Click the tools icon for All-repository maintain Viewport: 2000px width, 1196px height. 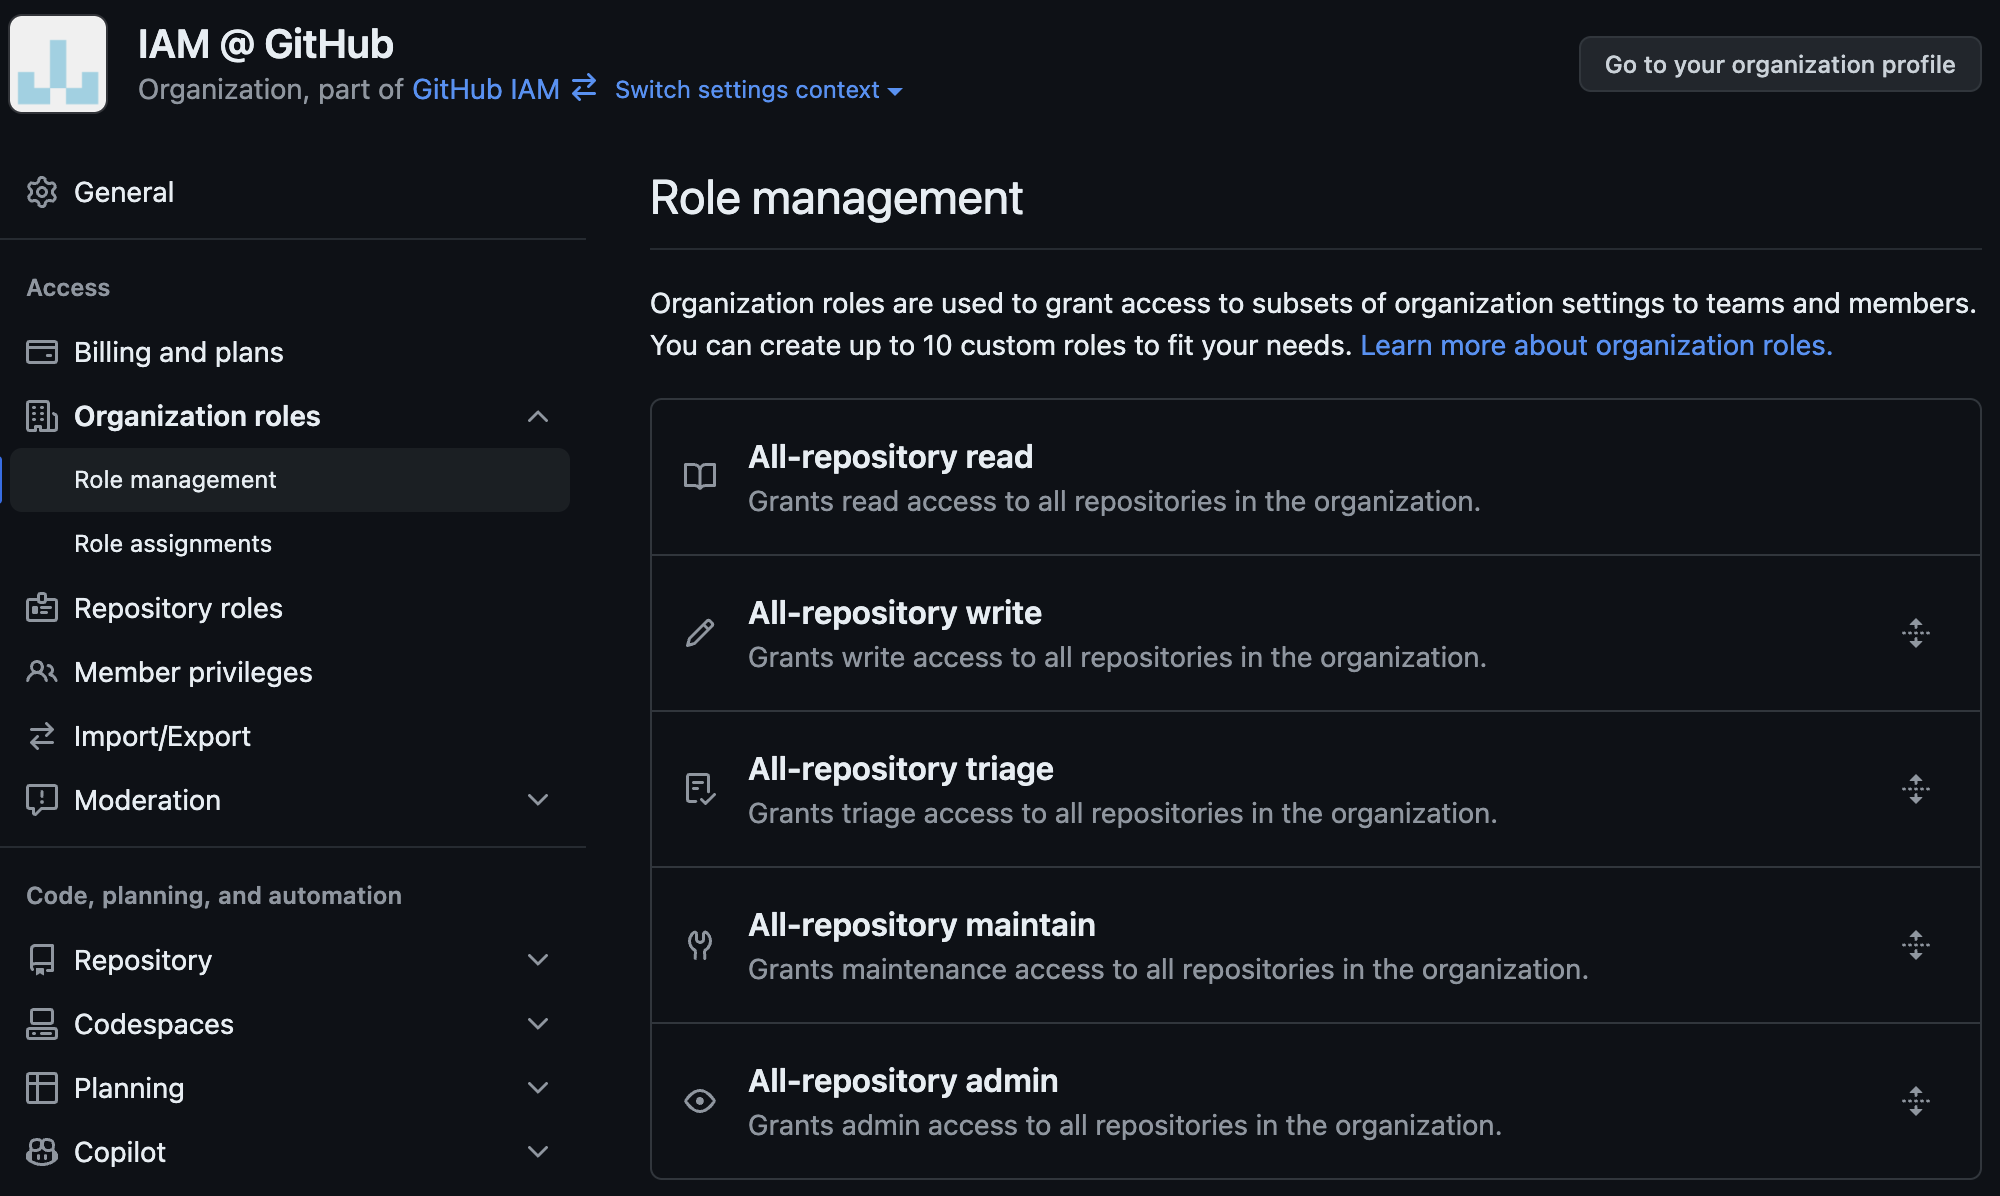click(700, 945)
